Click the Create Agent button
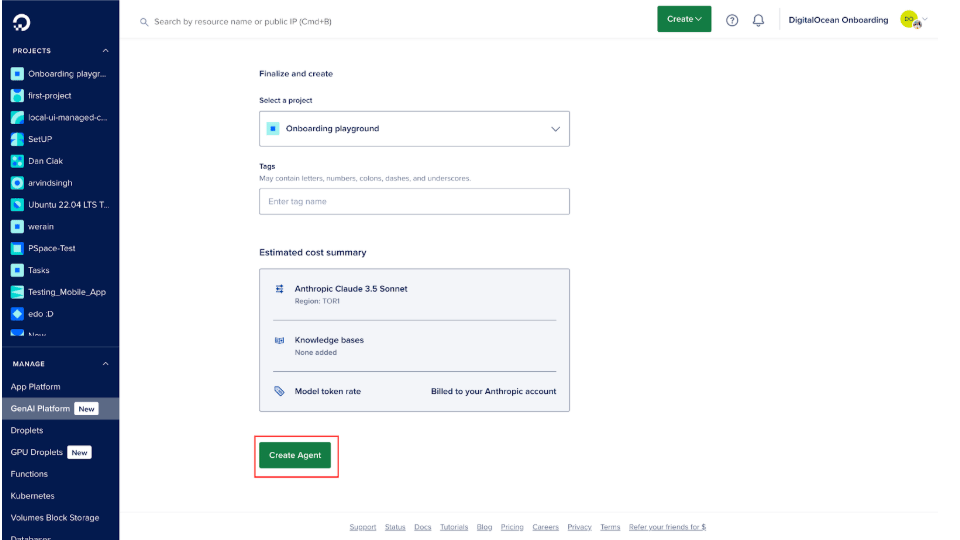The height and width of the screenshot is (540, 960). pyautogui.click(x=294, y=455)
